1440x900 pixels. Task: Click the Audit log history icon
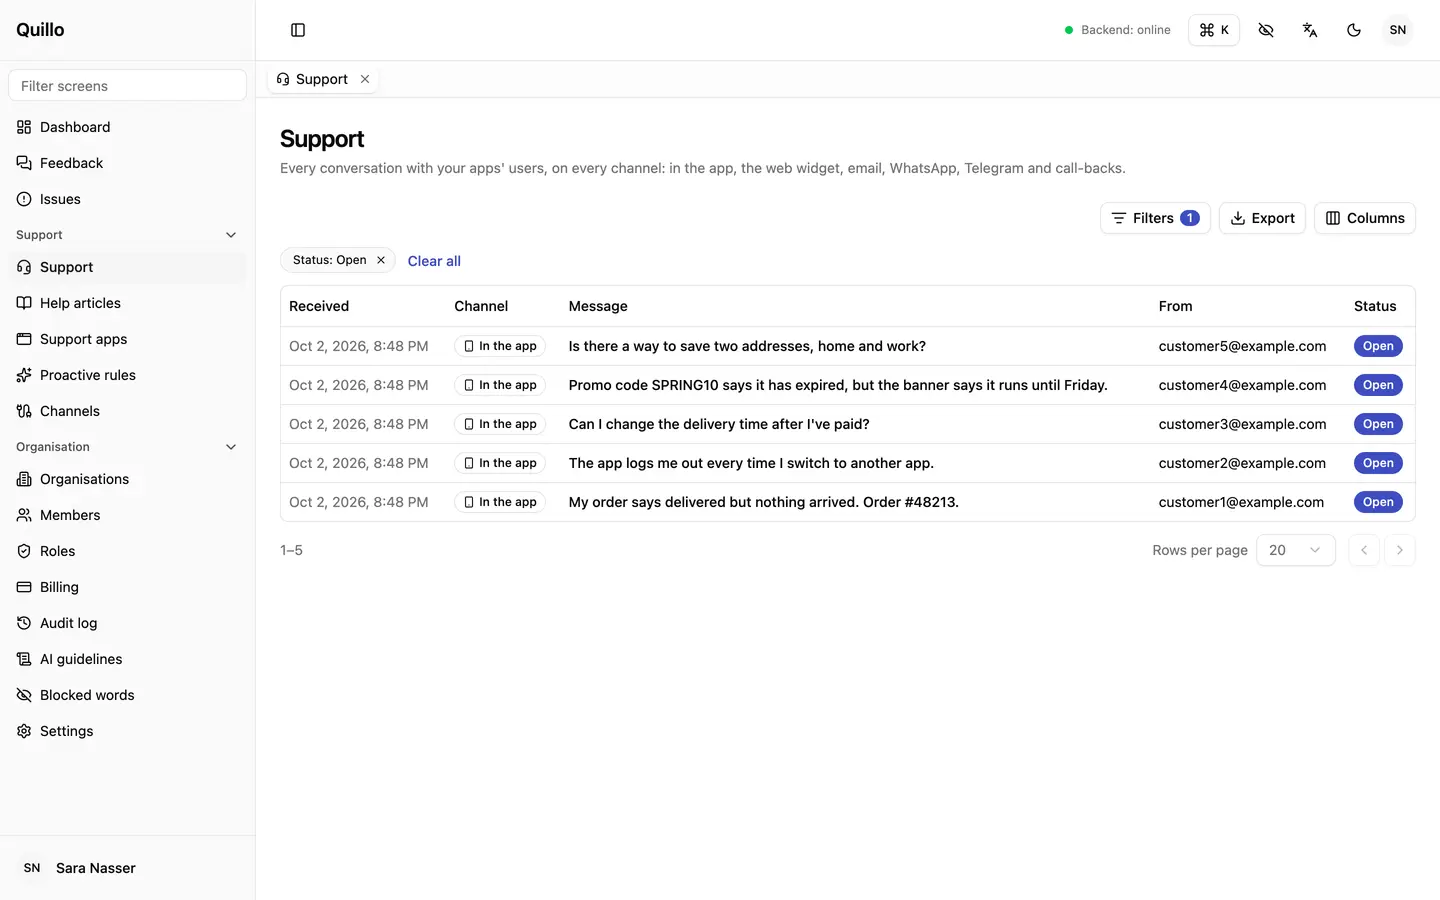pos(24,623)
